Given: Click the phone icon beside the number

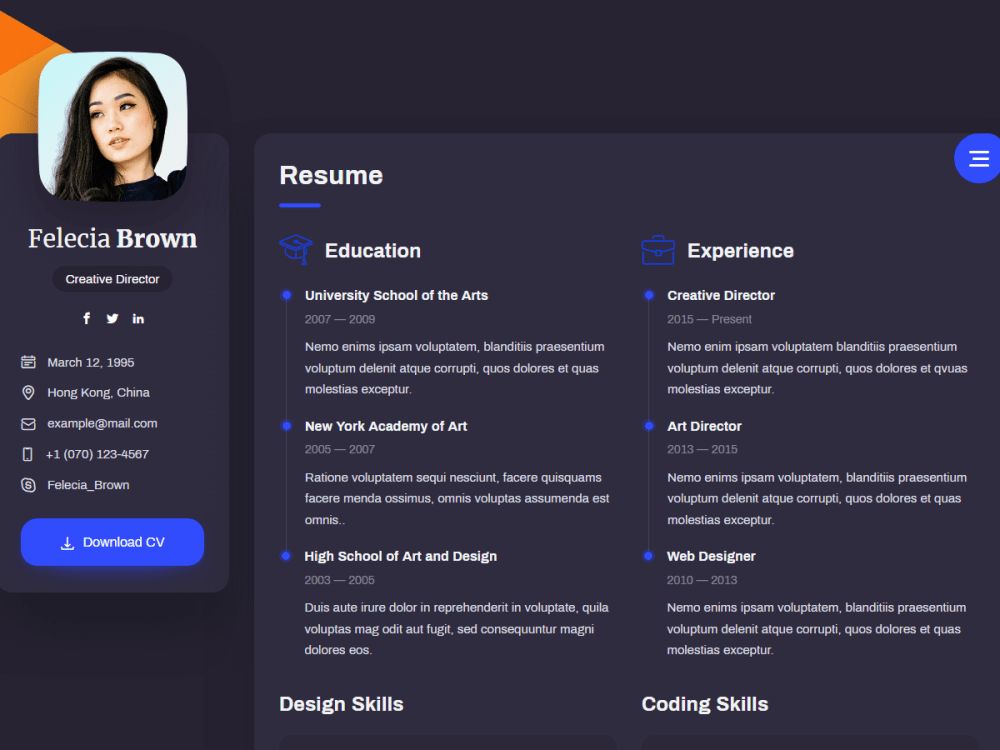Looking at the screenshot, I should pos(28,454).
